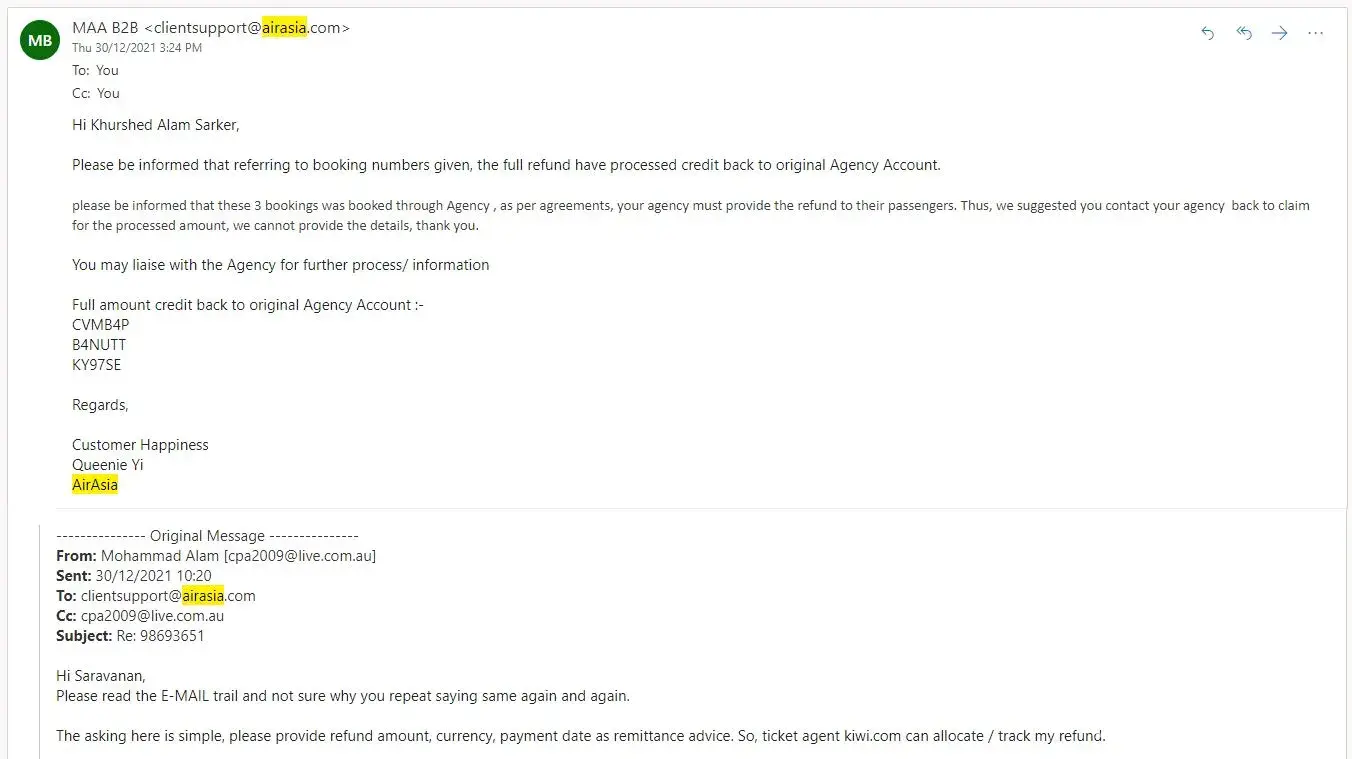Click cpa2009@live.com.au in the original Cc line
The height and width of the screenshot is (759, 1352).
154,616
